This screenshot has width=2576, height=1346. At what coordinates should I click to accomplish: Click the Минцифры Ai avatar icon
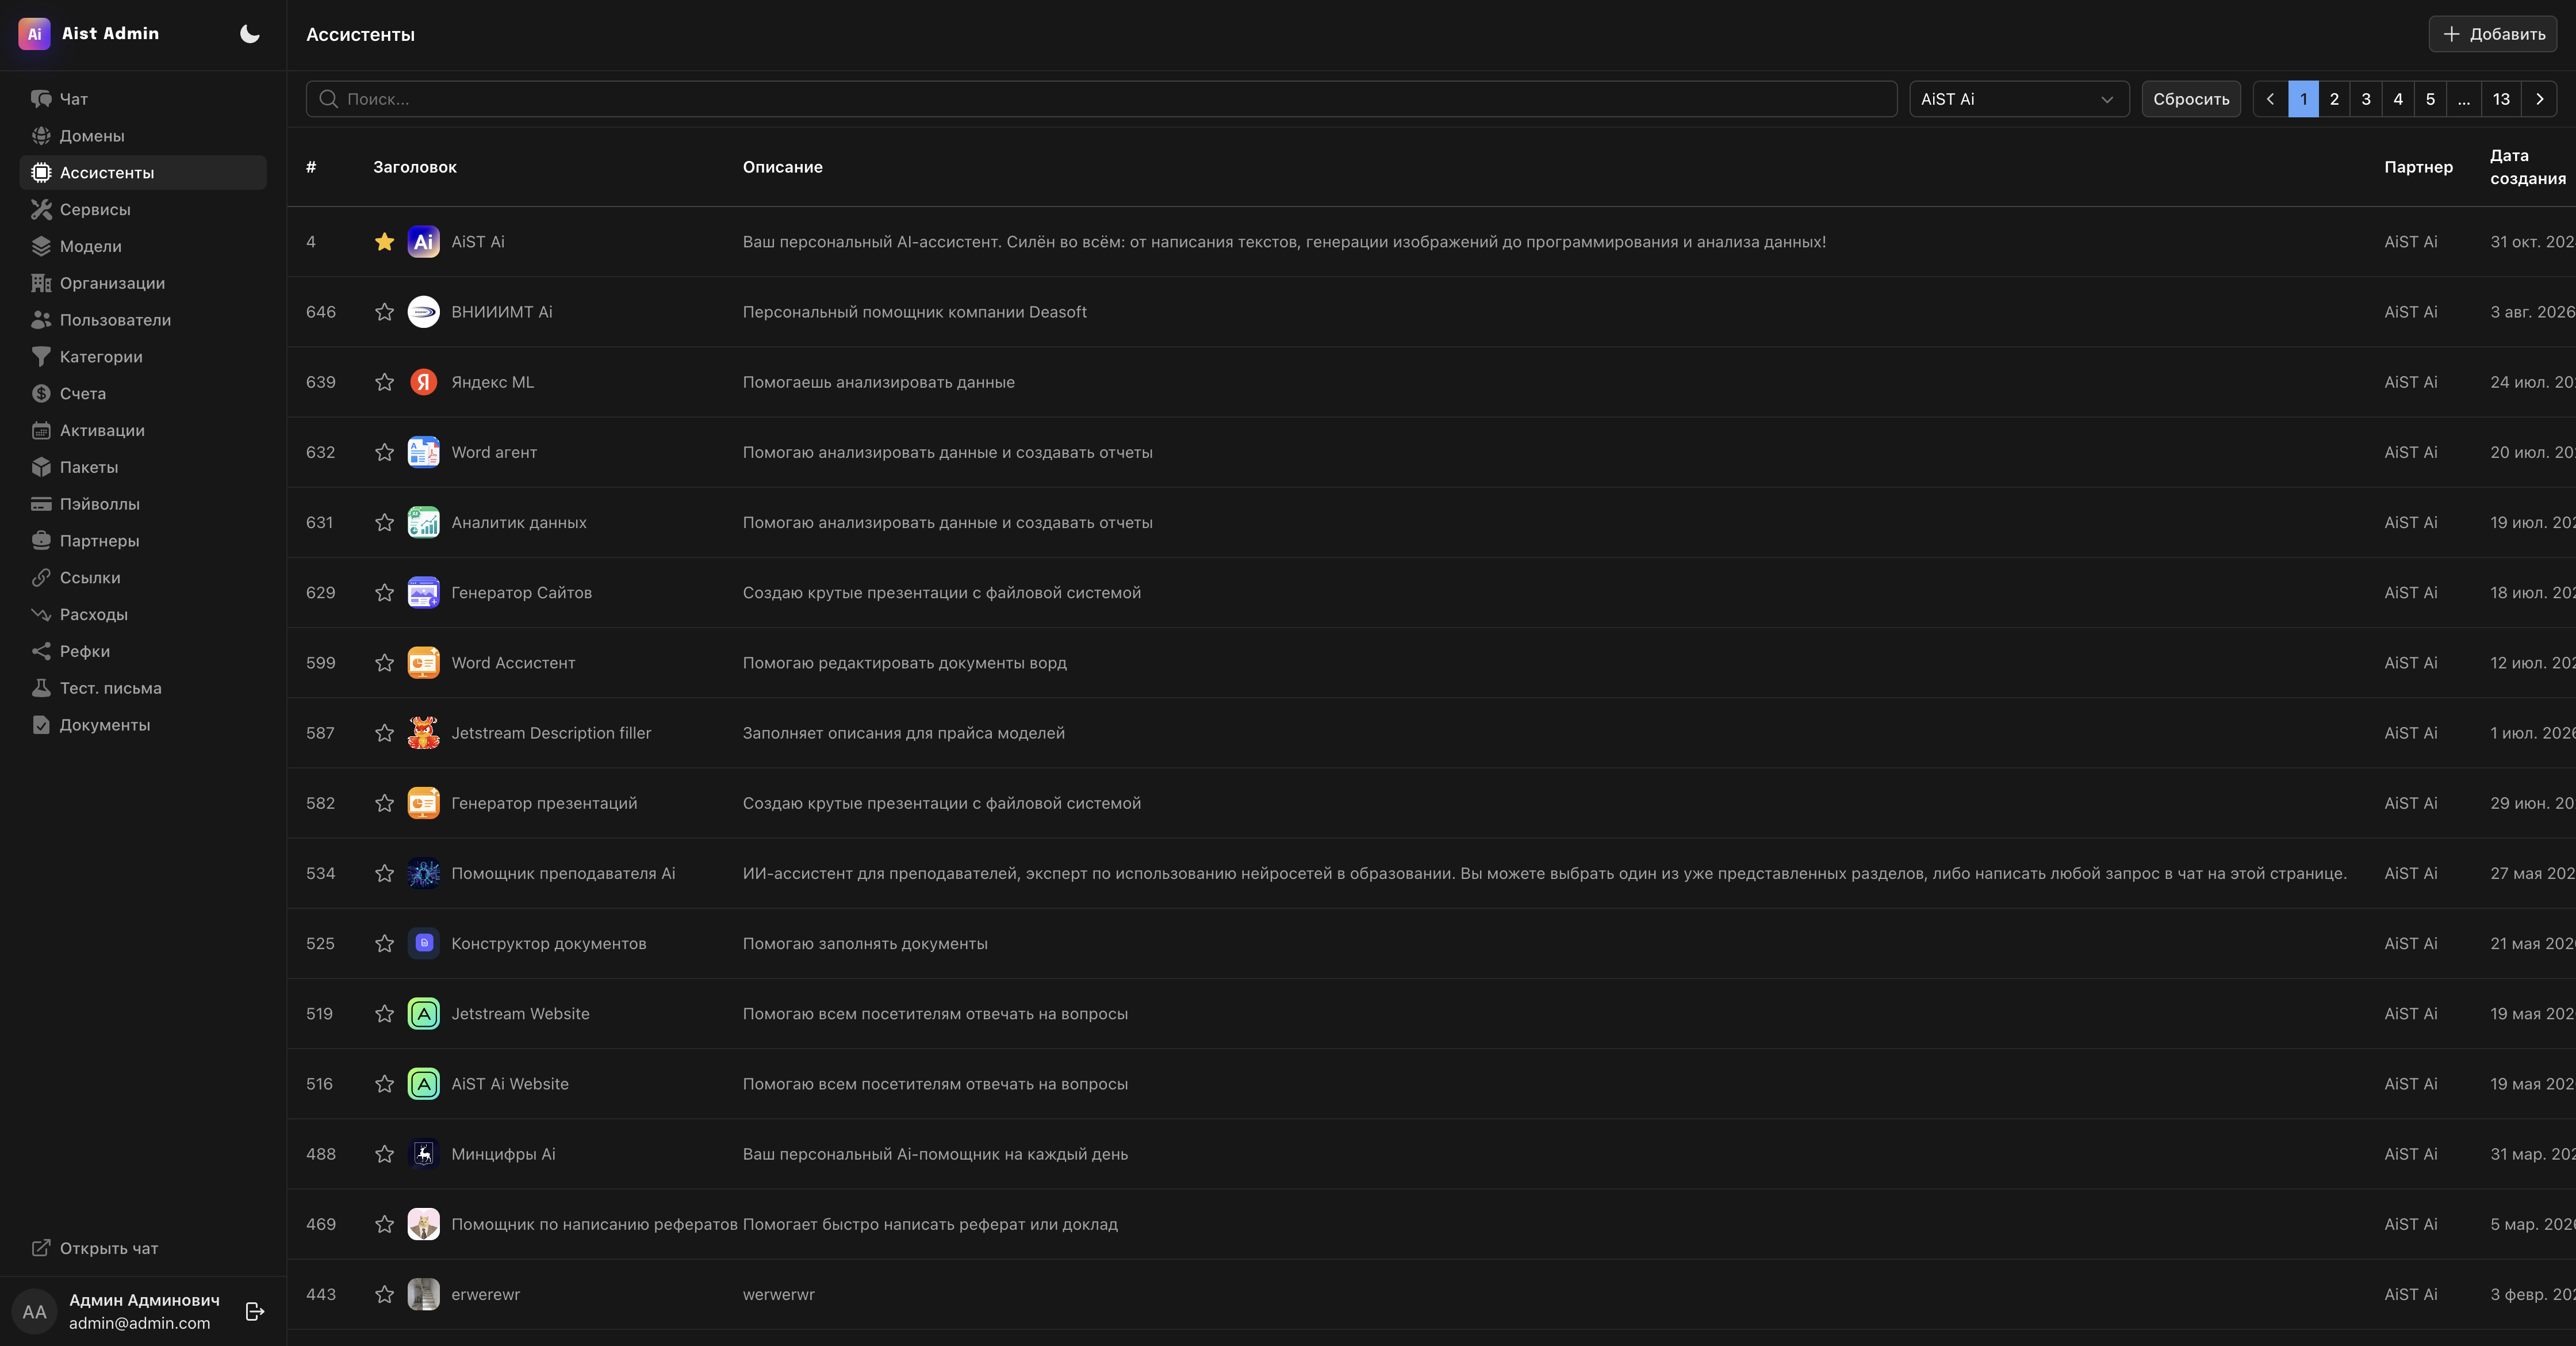(x=424, y=1154)
